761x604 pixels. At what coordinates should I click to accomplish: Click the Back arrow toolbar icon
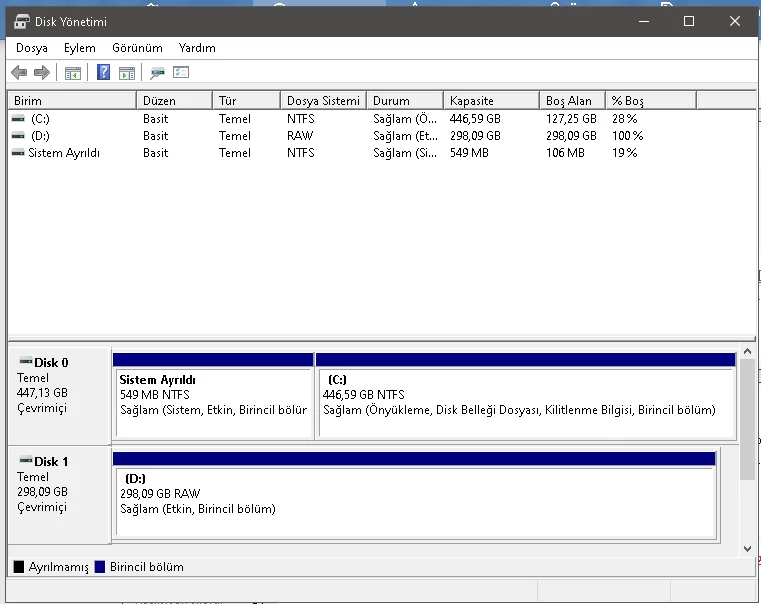pyautogui.click(x=19, y=73)
